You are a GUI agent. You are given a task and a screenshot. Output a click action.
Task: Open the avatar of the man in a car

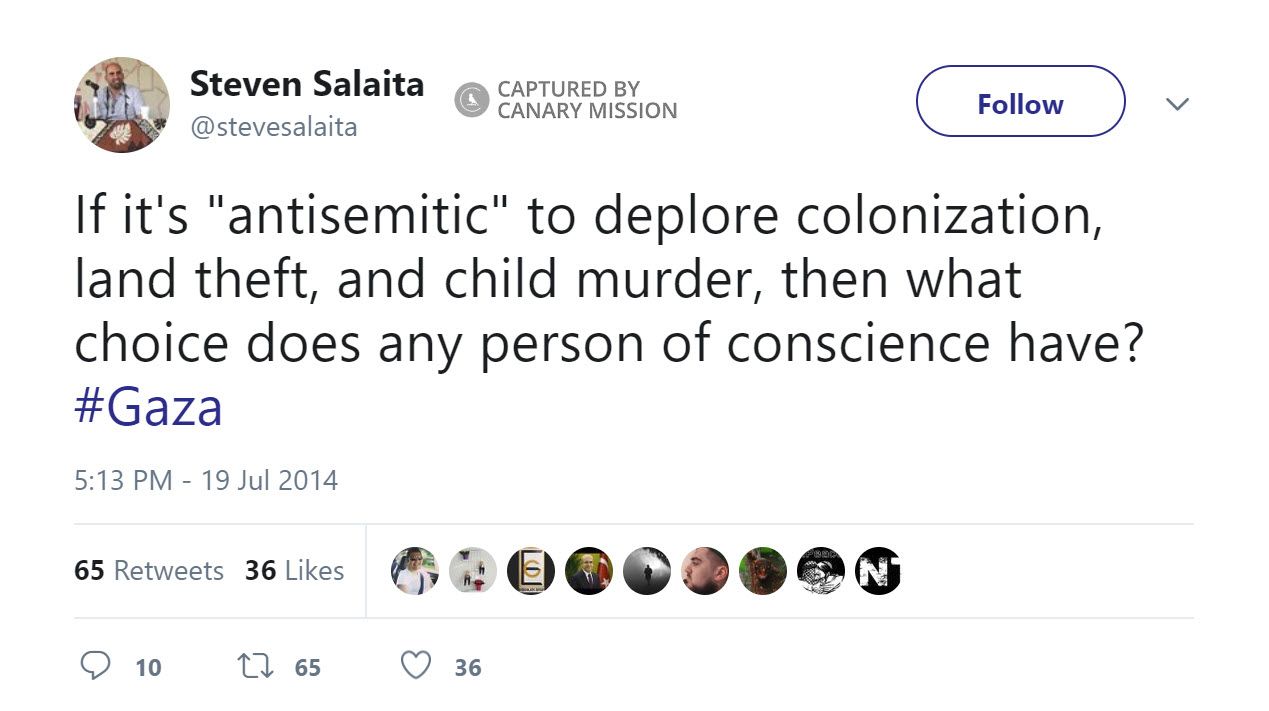414,571
